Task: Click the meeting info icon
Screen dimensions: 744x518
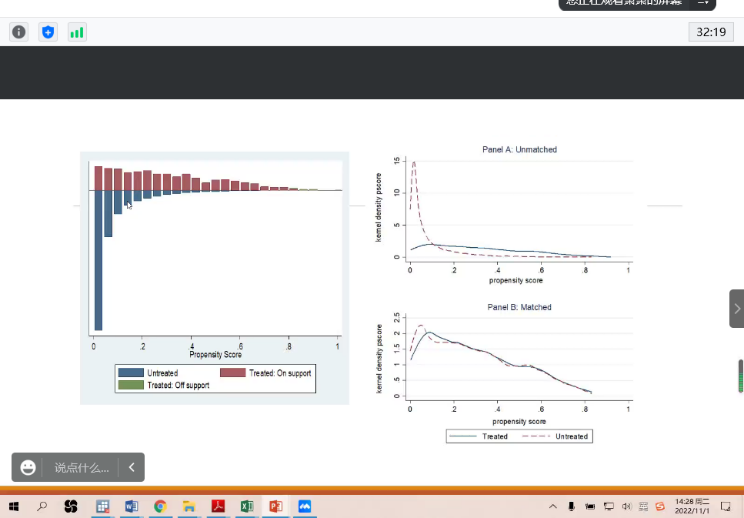Action: tap(19, 32)
